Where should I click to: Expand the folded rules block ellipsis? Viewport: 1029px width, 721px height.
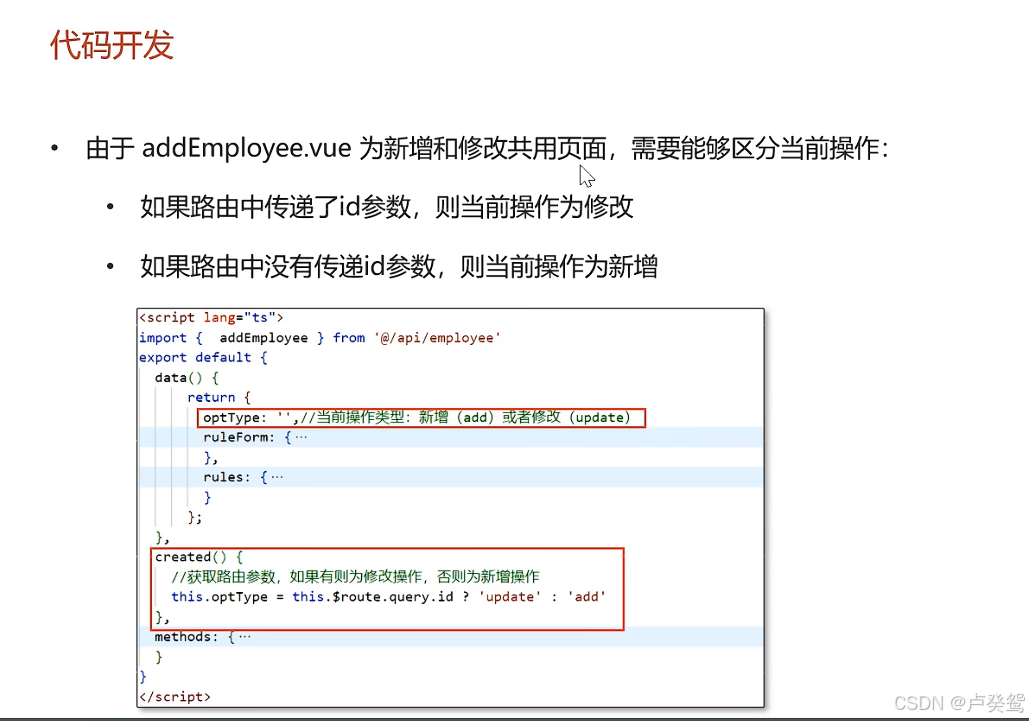tap(278, 478)
